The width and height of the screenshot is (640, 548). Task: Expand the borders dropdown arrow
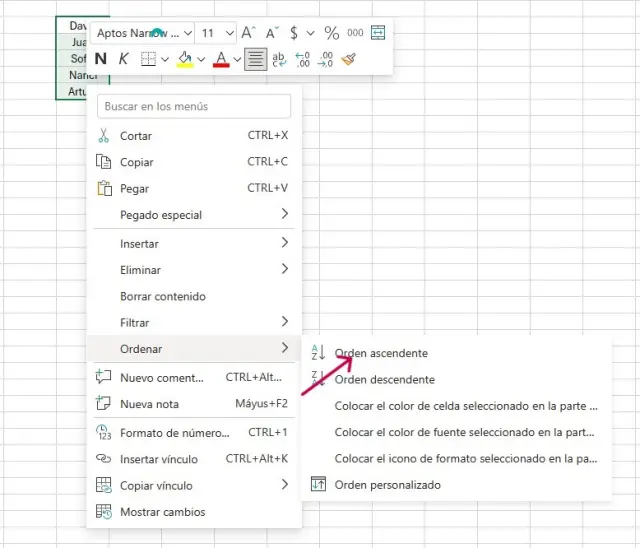165,59
